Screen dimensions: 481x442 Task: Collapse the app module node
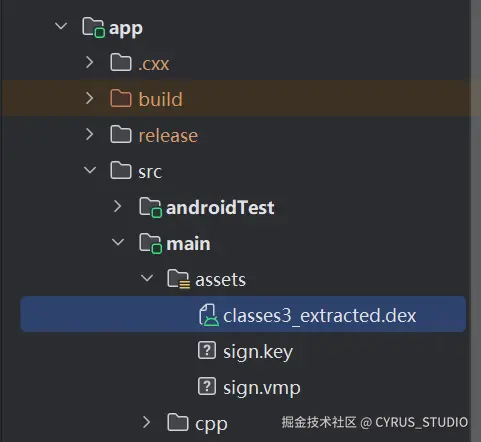[x=61, y=26]
